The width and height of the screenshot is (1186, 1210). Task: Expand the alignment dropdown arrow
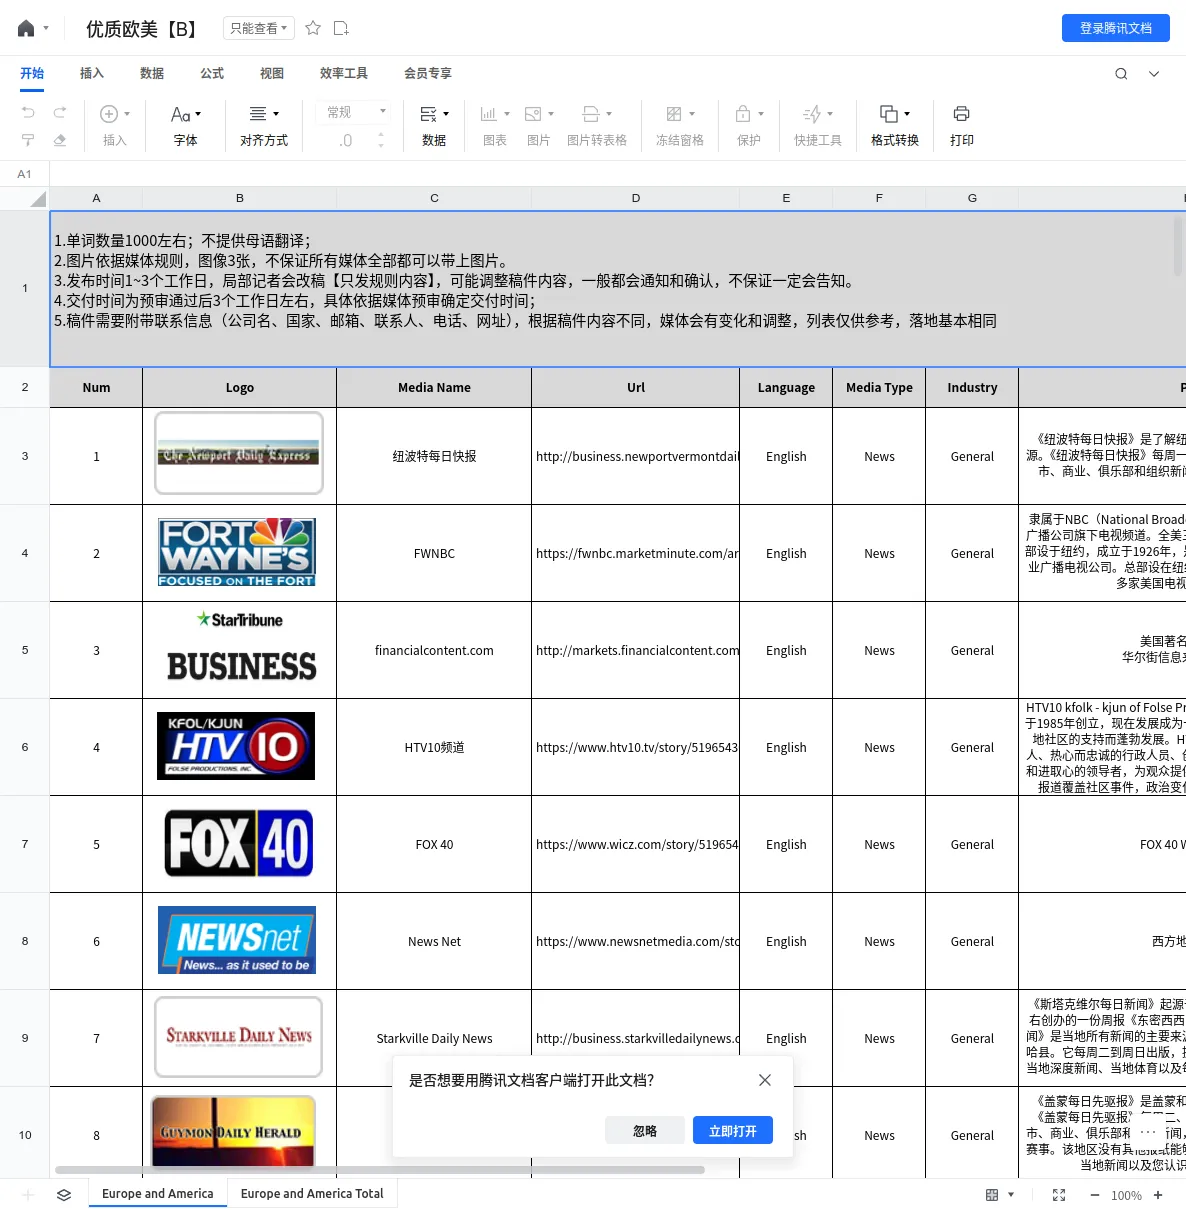pyautogui.click(x=276, y=114)
